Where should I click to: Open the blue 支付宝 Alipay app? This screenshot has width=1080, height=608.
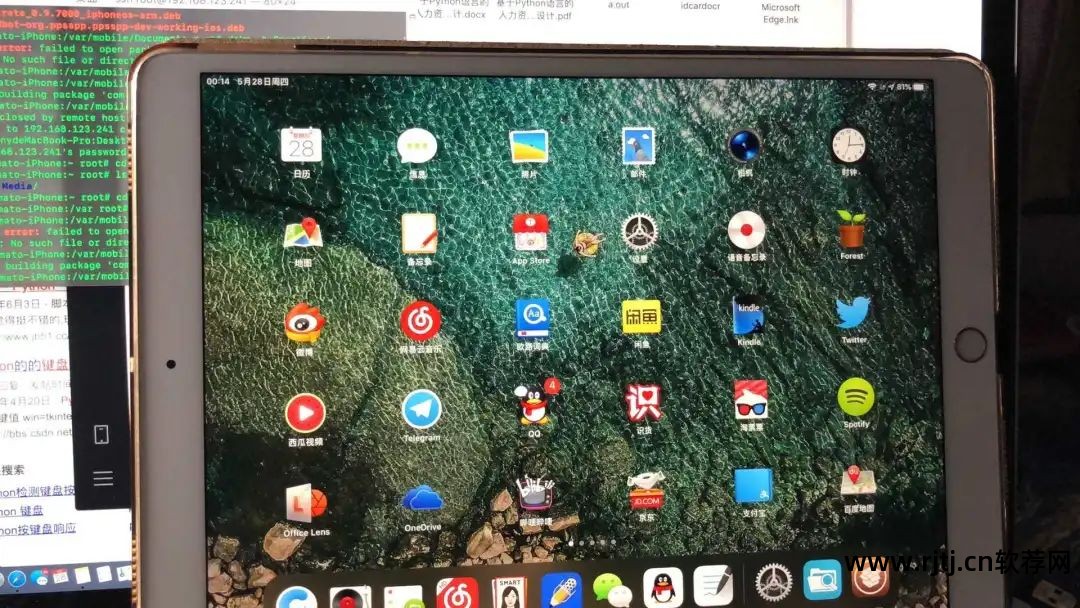coord(753,486)
